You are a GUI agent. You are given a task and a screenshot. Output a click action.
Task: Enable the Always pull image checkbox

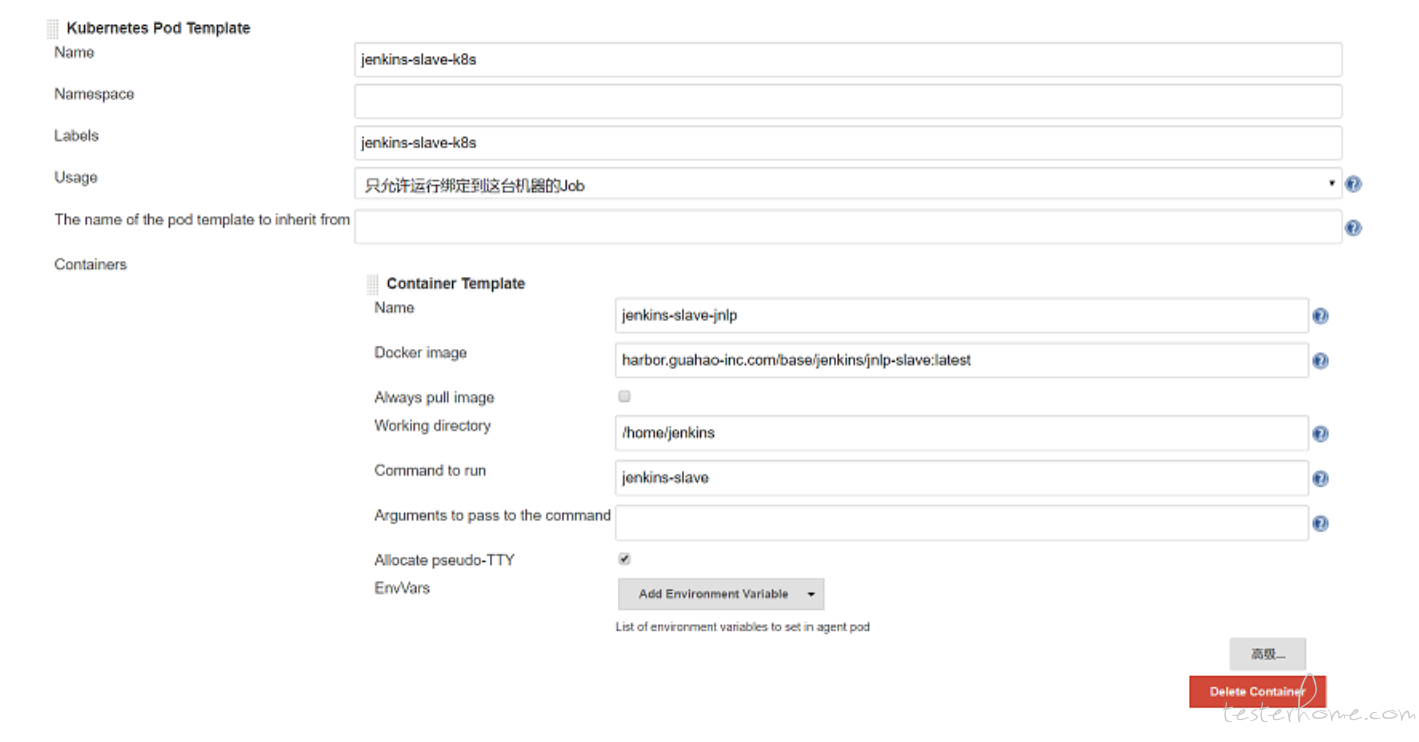[625, 397]
